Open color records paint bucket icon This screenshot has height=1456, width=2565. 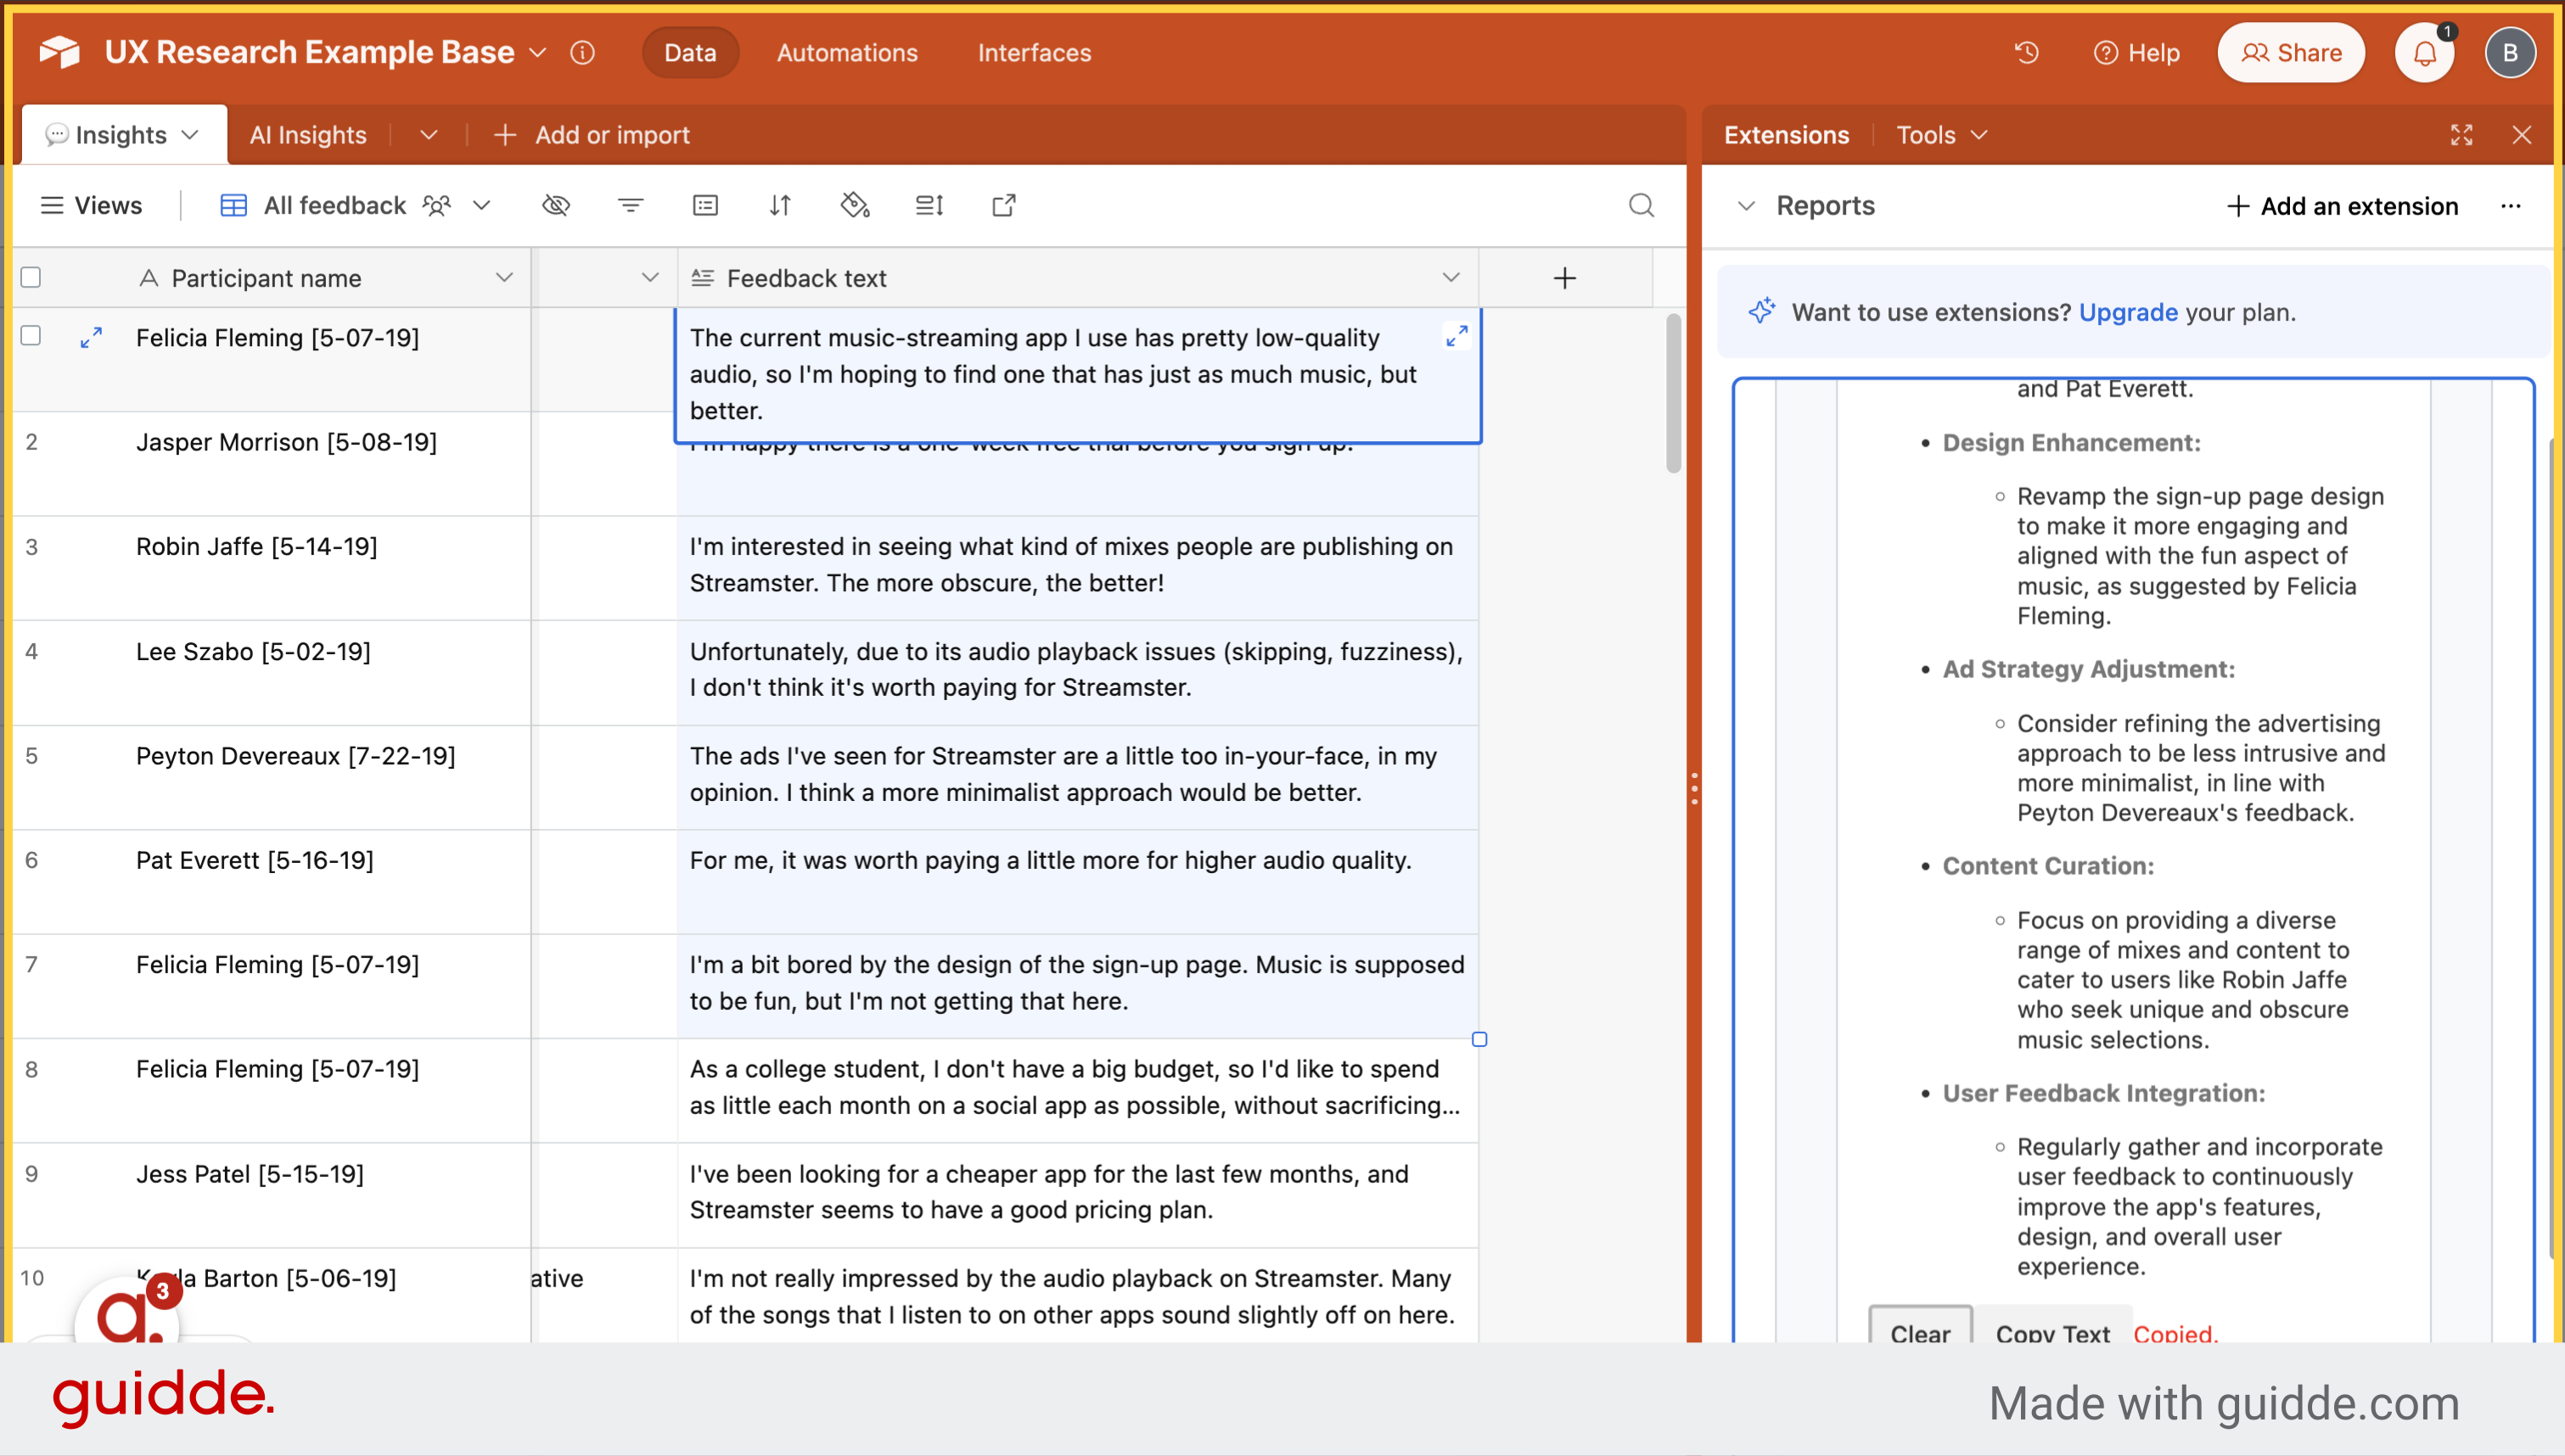tap(855, 205)
